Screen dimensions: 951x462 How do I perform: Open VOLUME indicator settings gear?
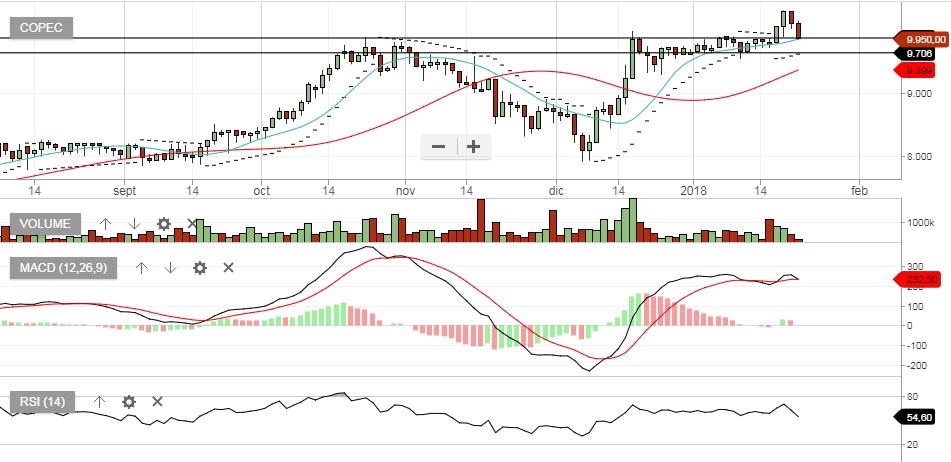pos(164,224)
